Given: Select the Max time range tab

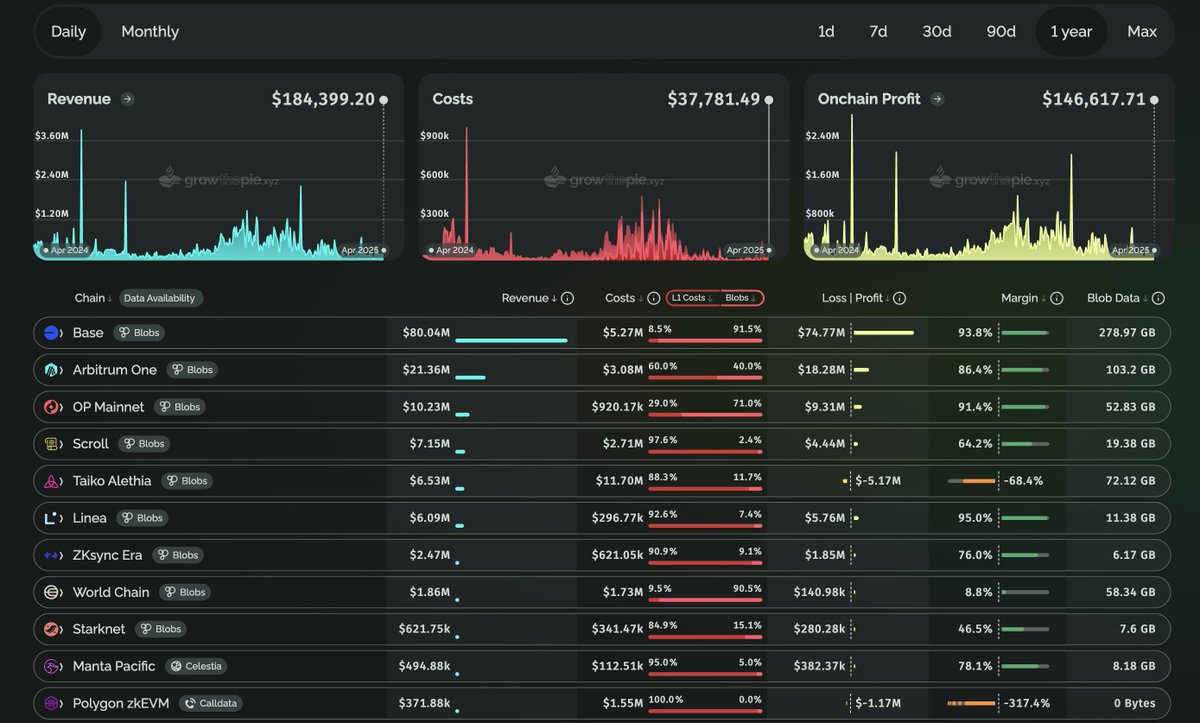Looking at the screenshot, I should pos(1142,32).
